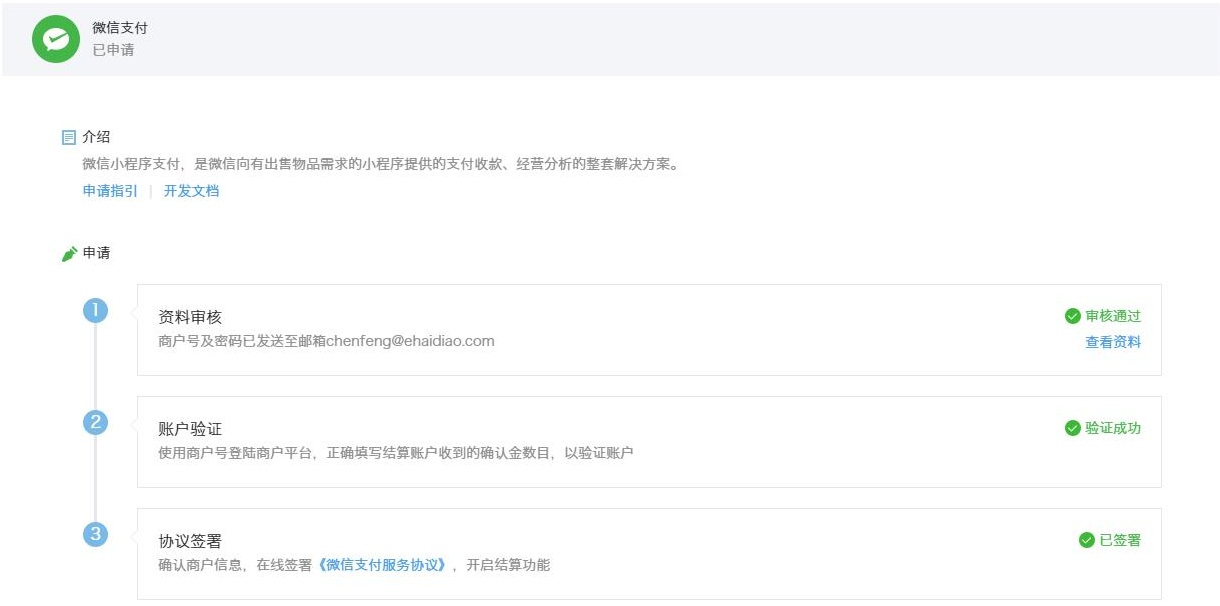Click the green check icon beside 验证成功
Image resolution: width=1220 pixels, height=606 pixels.
pos(1073,428)
